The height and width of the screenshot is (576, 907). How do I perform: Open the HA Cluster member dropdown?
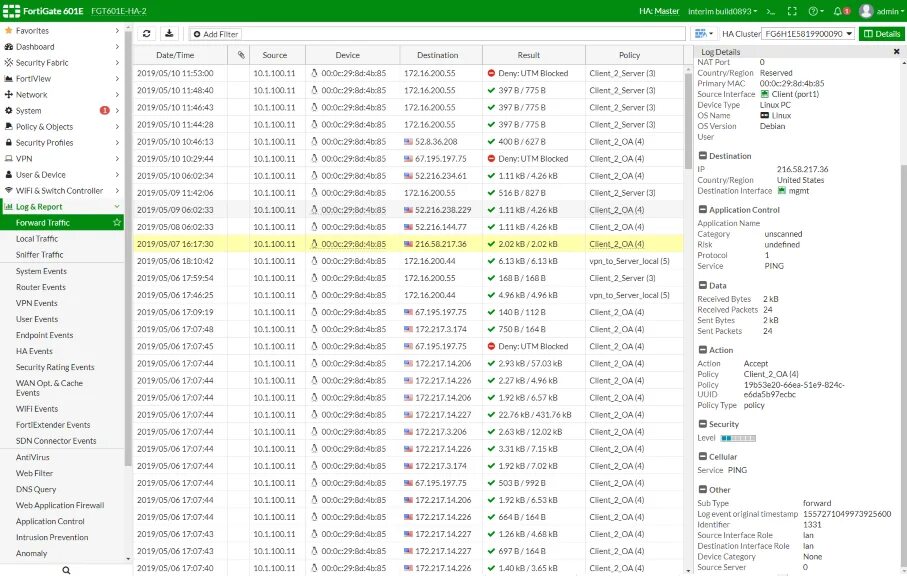tap(808, 34)
